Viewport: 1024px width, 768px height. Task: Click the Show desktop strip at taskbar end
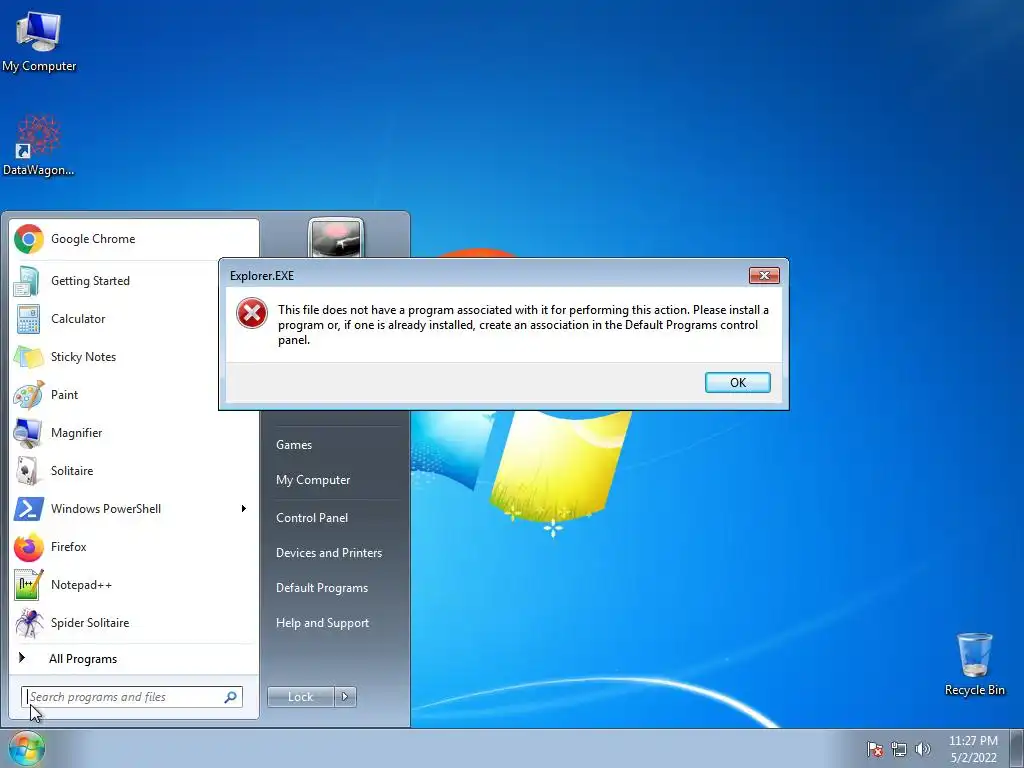(x=1017, y=748)
